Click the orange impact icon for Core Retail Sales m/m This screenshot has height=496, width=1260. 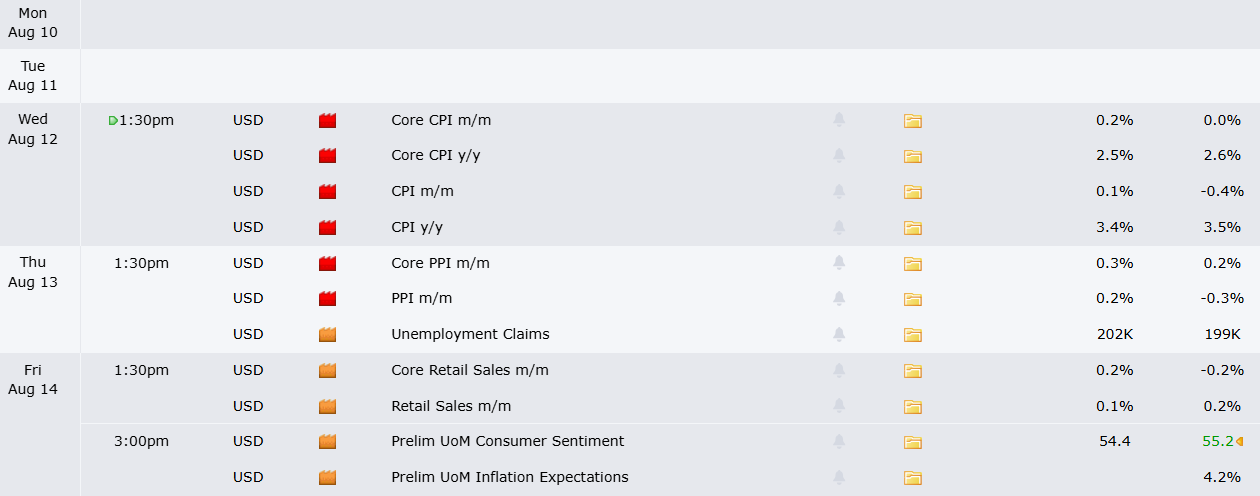click(x=327, y=371)
